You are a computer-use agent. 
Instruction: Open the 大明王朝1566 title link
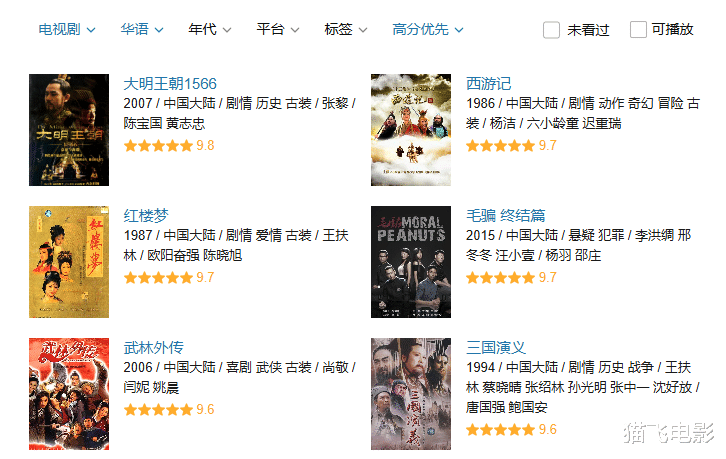tap(170, 84)
